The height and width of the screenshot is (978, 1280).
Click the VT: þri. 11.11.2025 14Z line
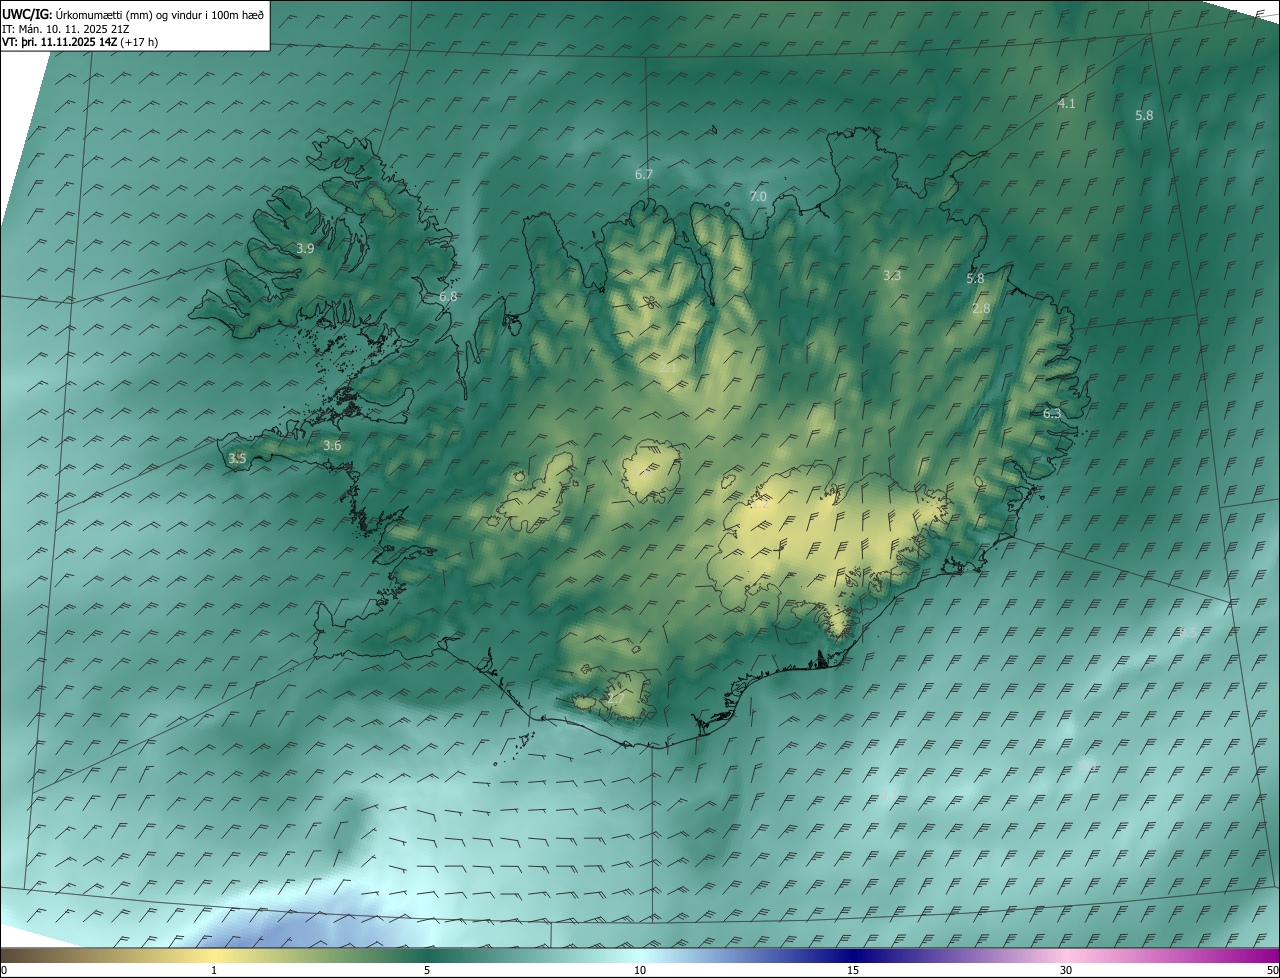coord(60,42)
